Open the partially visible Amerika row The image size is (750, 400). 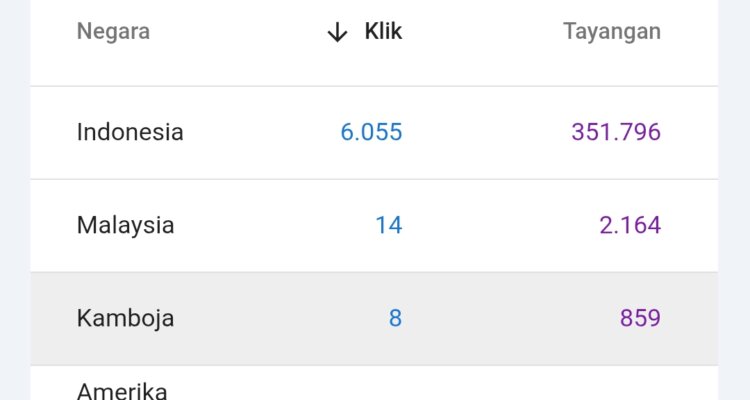point(122,389)
